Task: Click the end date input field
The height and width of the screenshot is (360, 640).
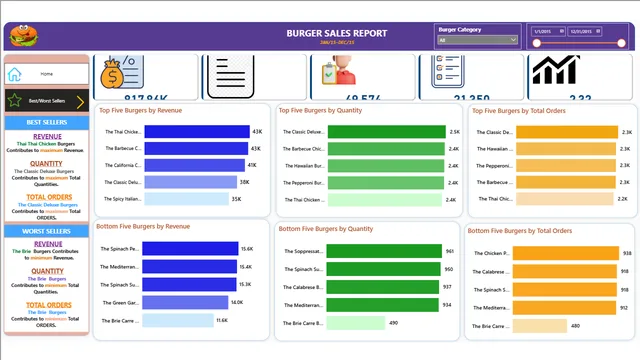Action: pos(585,31)
